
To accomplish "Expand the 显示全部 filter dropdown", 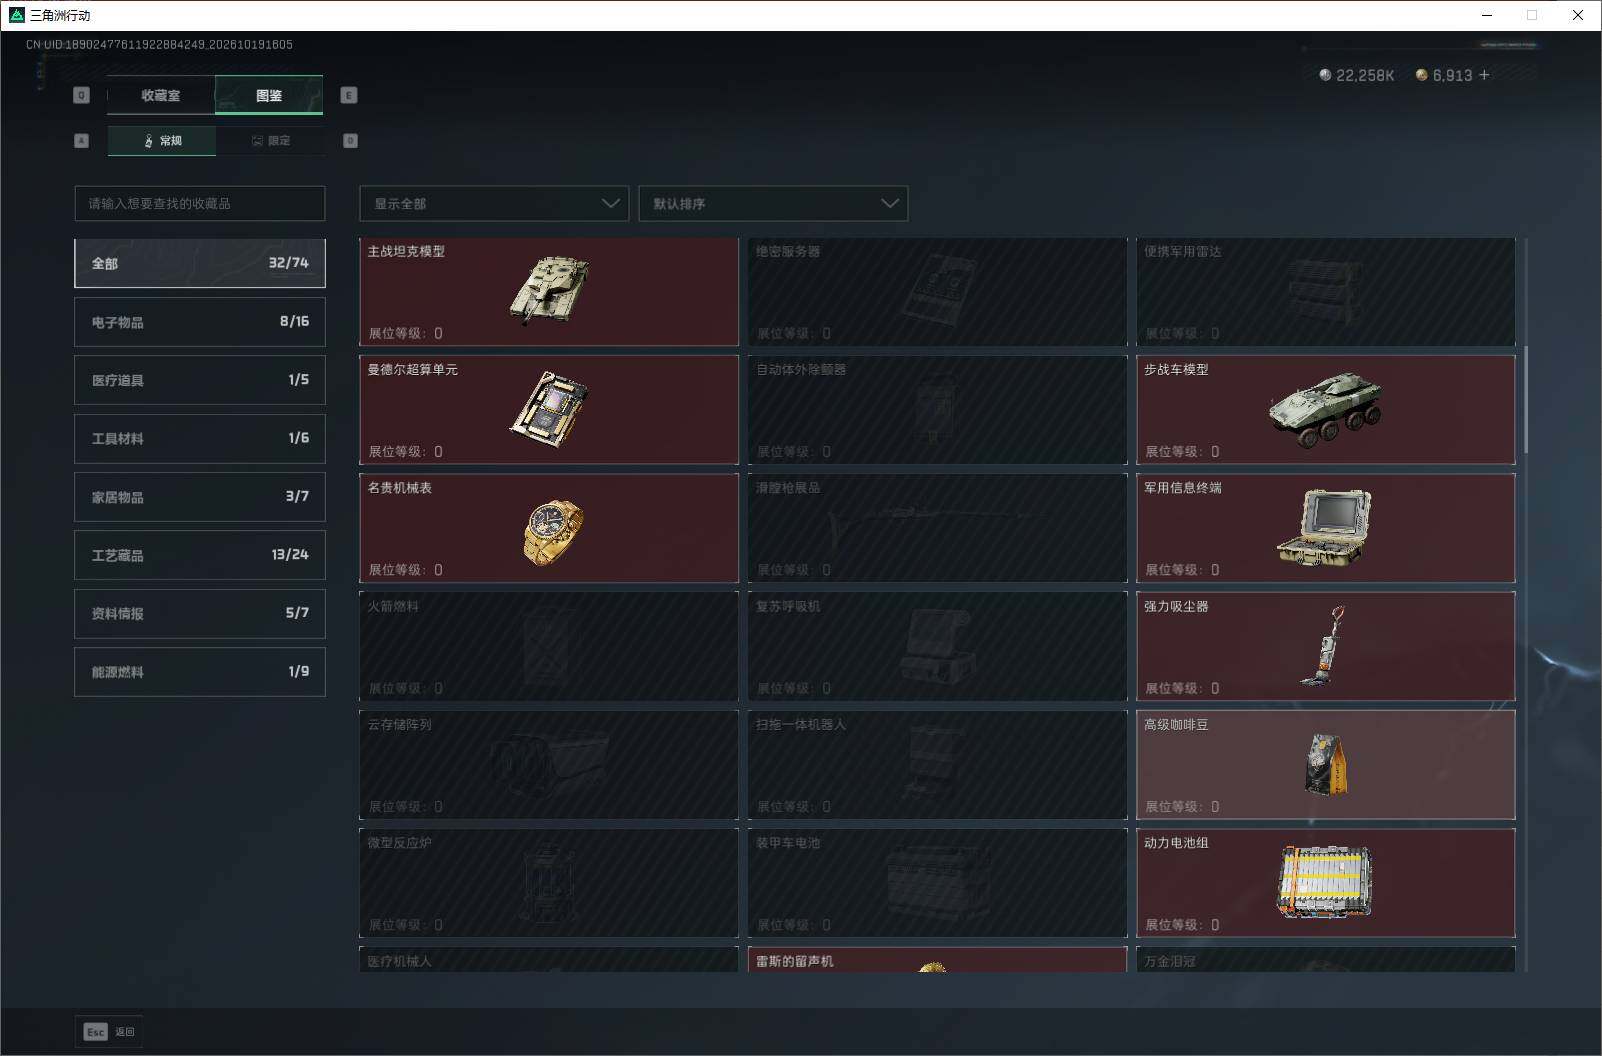I will [x=494, y=203].
